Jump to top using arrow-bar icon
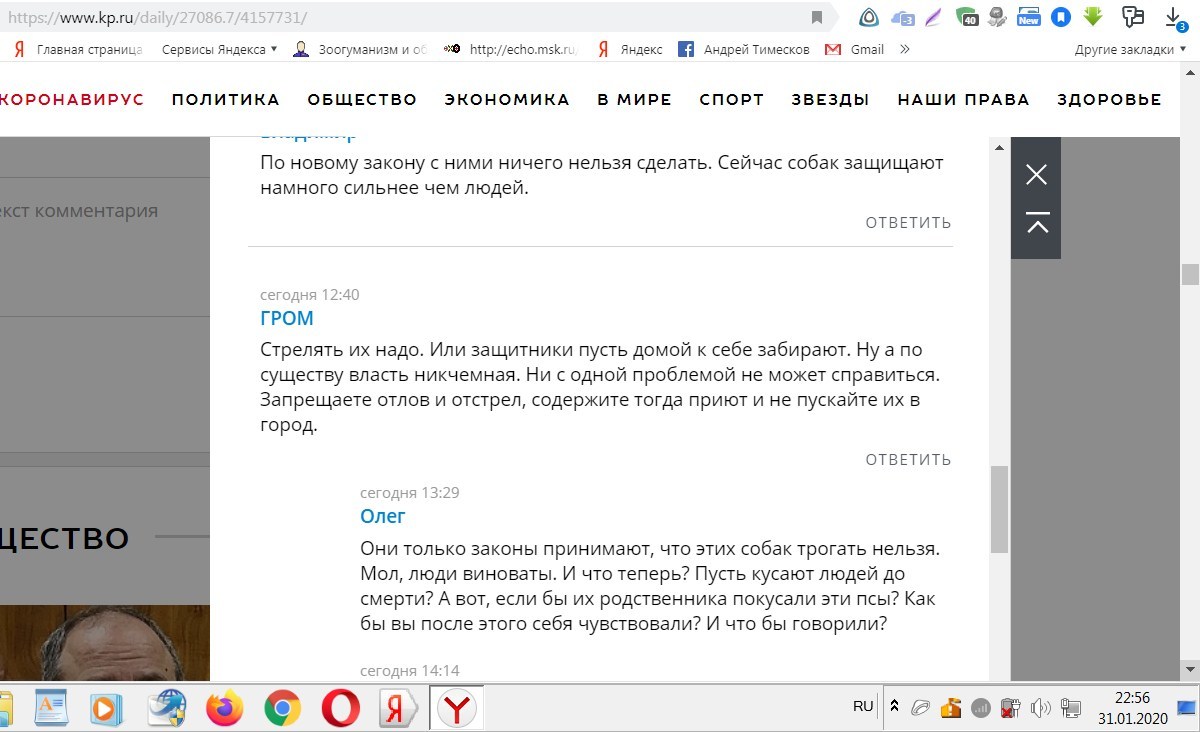This screenshot has height=732, width=1200. pyautogui.click(x=1036, y=223)
